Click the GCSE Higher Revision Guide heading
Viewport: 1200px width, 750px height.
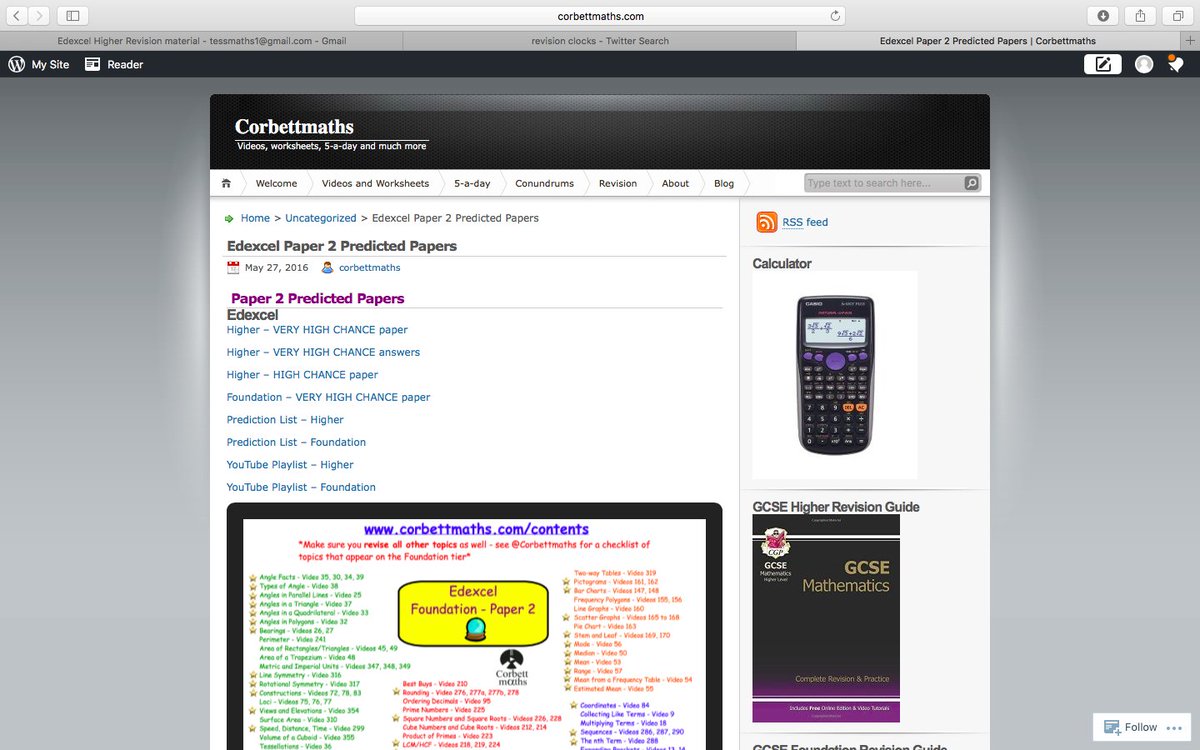click(836, 507)
